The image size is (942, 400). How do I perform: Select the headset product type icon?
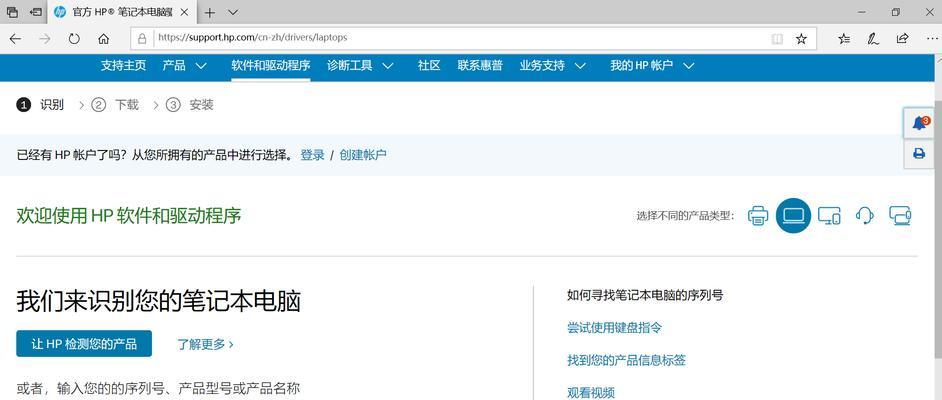[x=864, y=215]
